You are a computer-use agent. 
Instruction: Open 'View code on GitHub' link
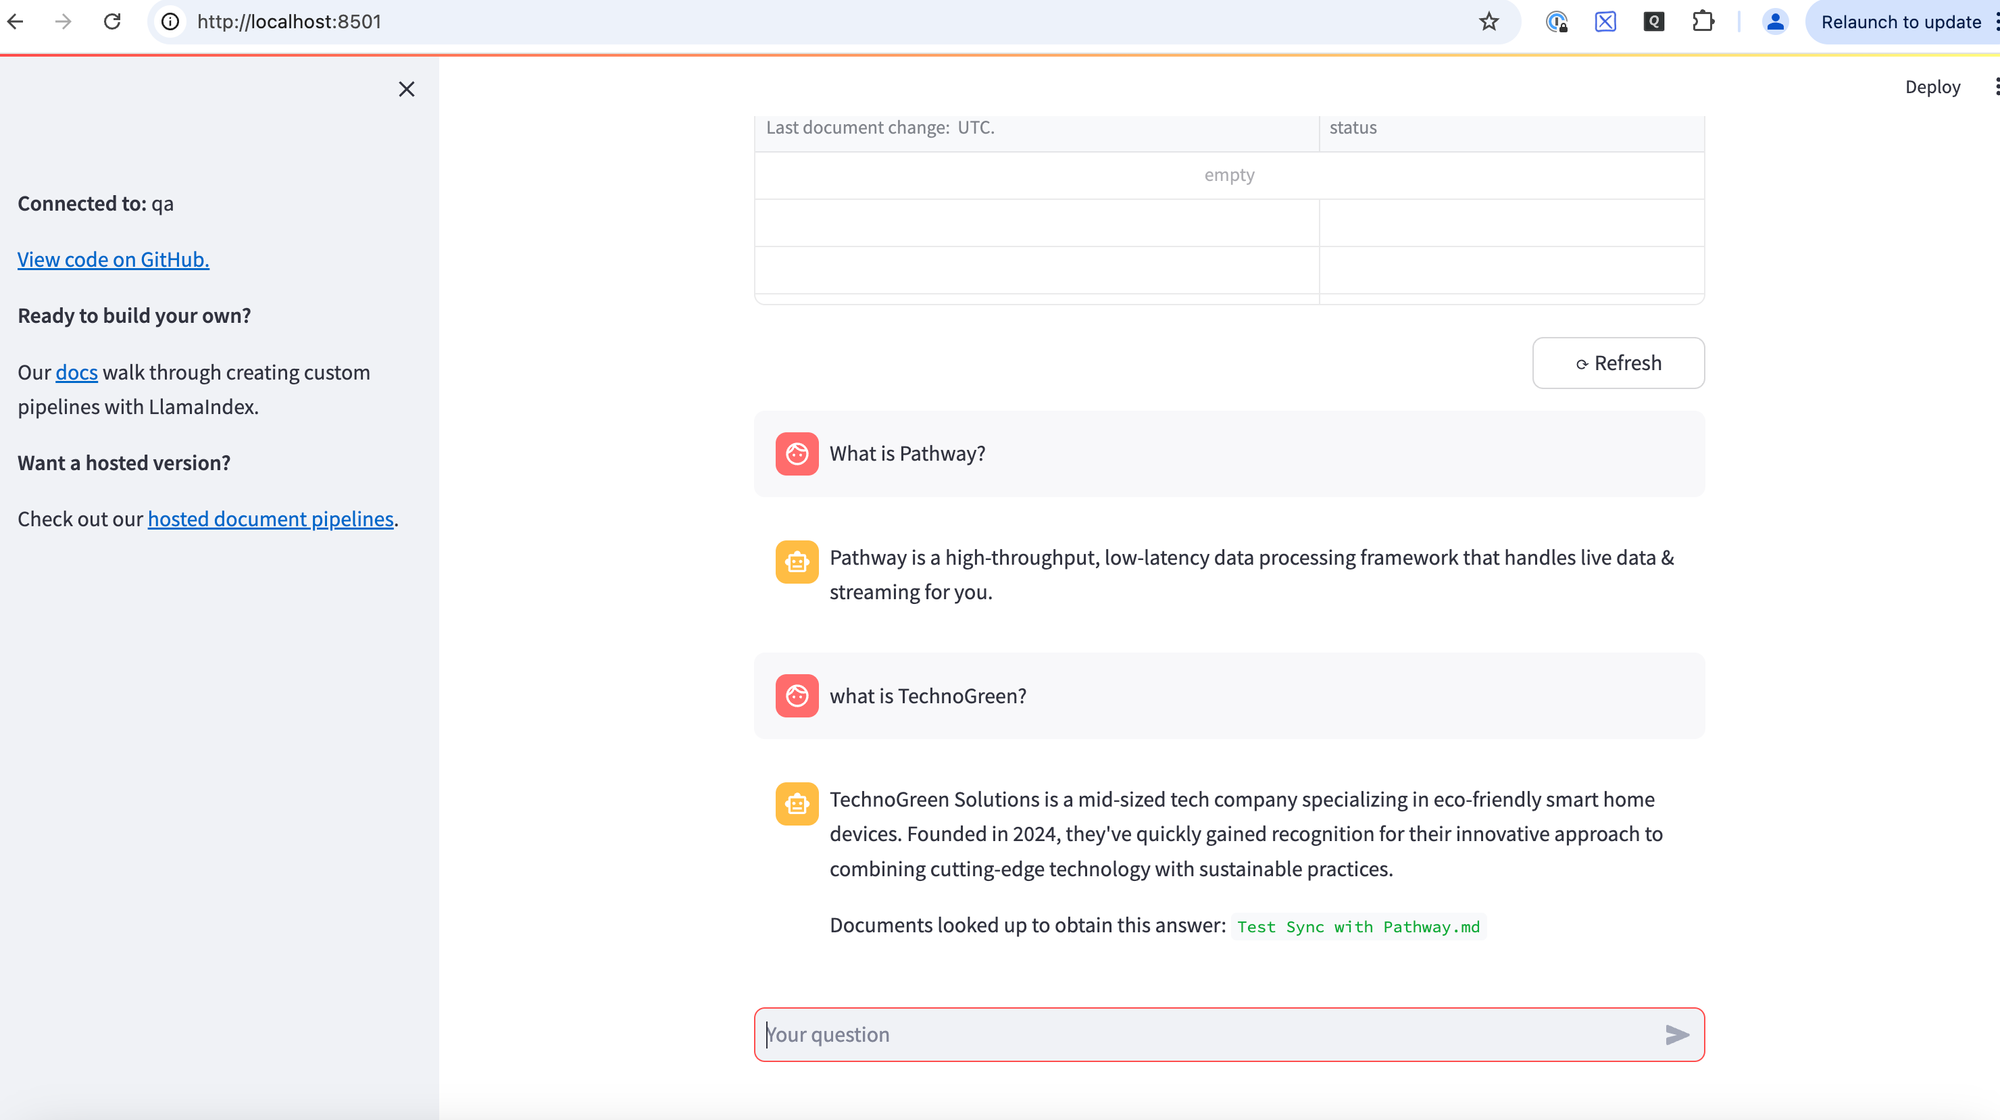tap(113, 260)
